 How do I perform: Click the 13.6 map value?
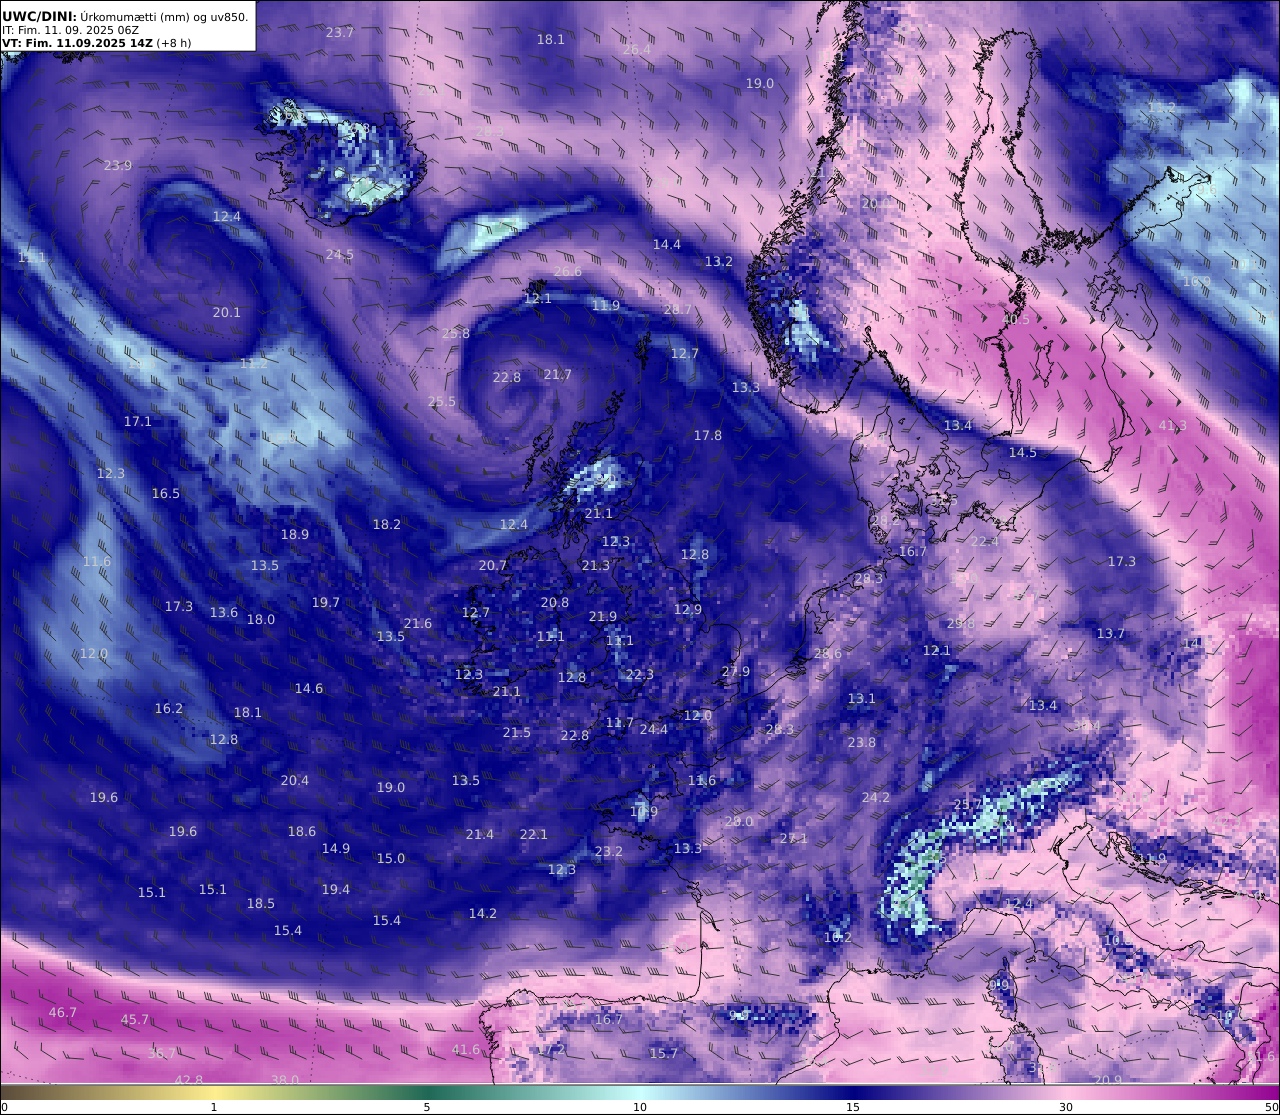[x=224, y=612]
